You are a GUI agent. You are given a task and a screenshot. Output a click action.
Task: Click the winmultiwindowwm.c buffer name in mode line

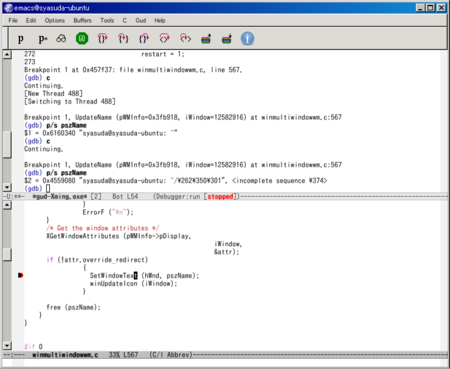[65, 355]
